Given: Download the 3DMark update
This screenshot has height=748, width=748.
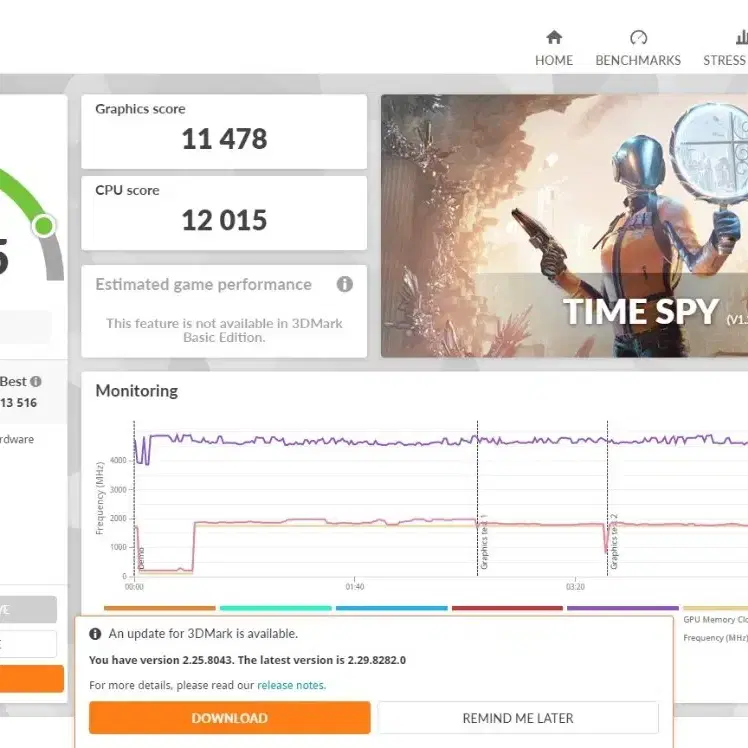Looking at the screenshot, I should click(229, 717).
